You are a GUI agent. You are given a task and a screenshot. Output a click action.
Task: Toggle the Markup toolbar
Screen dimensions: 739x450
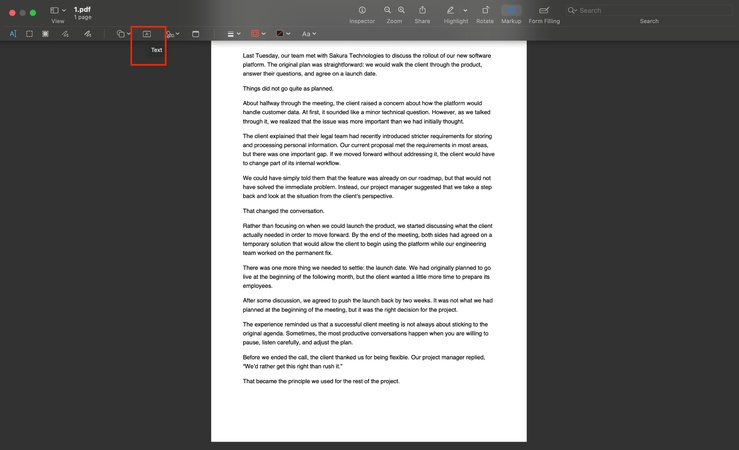(511, 10)
